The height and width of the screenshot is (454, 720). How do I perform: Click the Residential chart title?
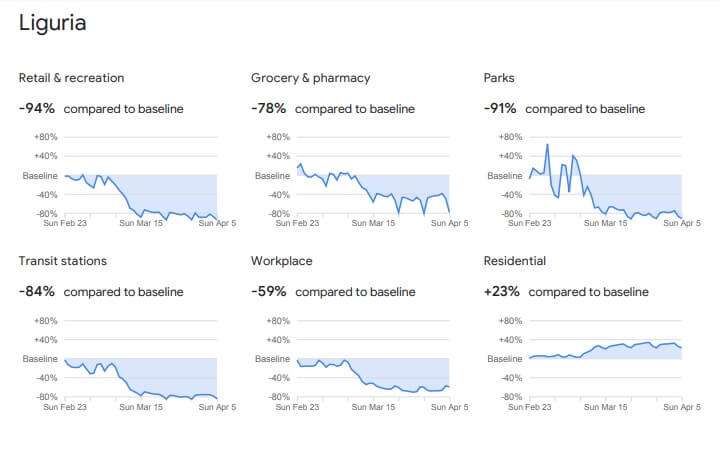(x=514, y=261)
